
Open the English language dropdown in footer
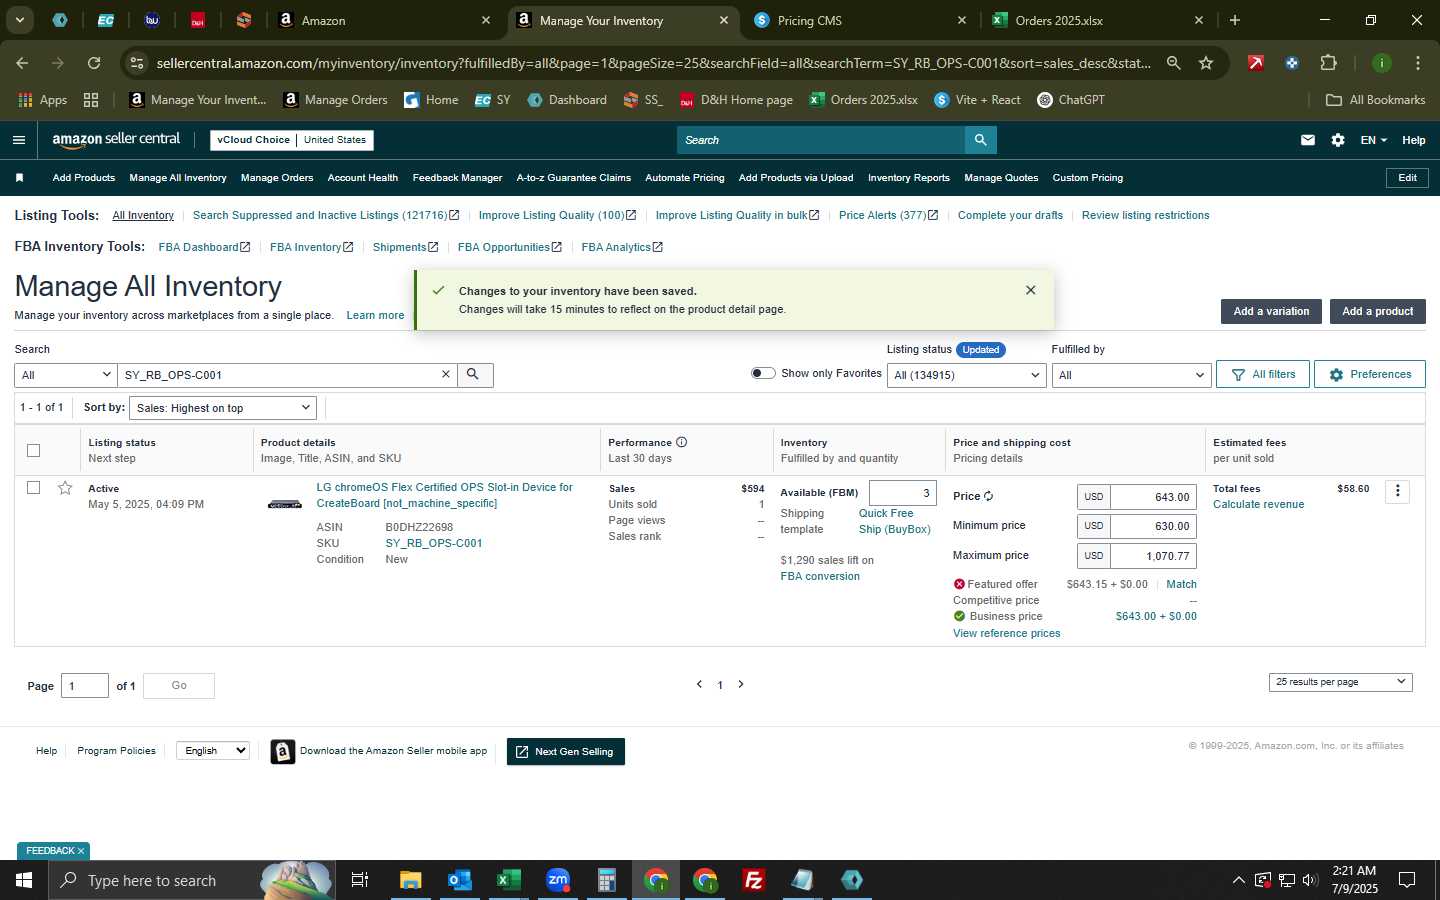[213, 751]
